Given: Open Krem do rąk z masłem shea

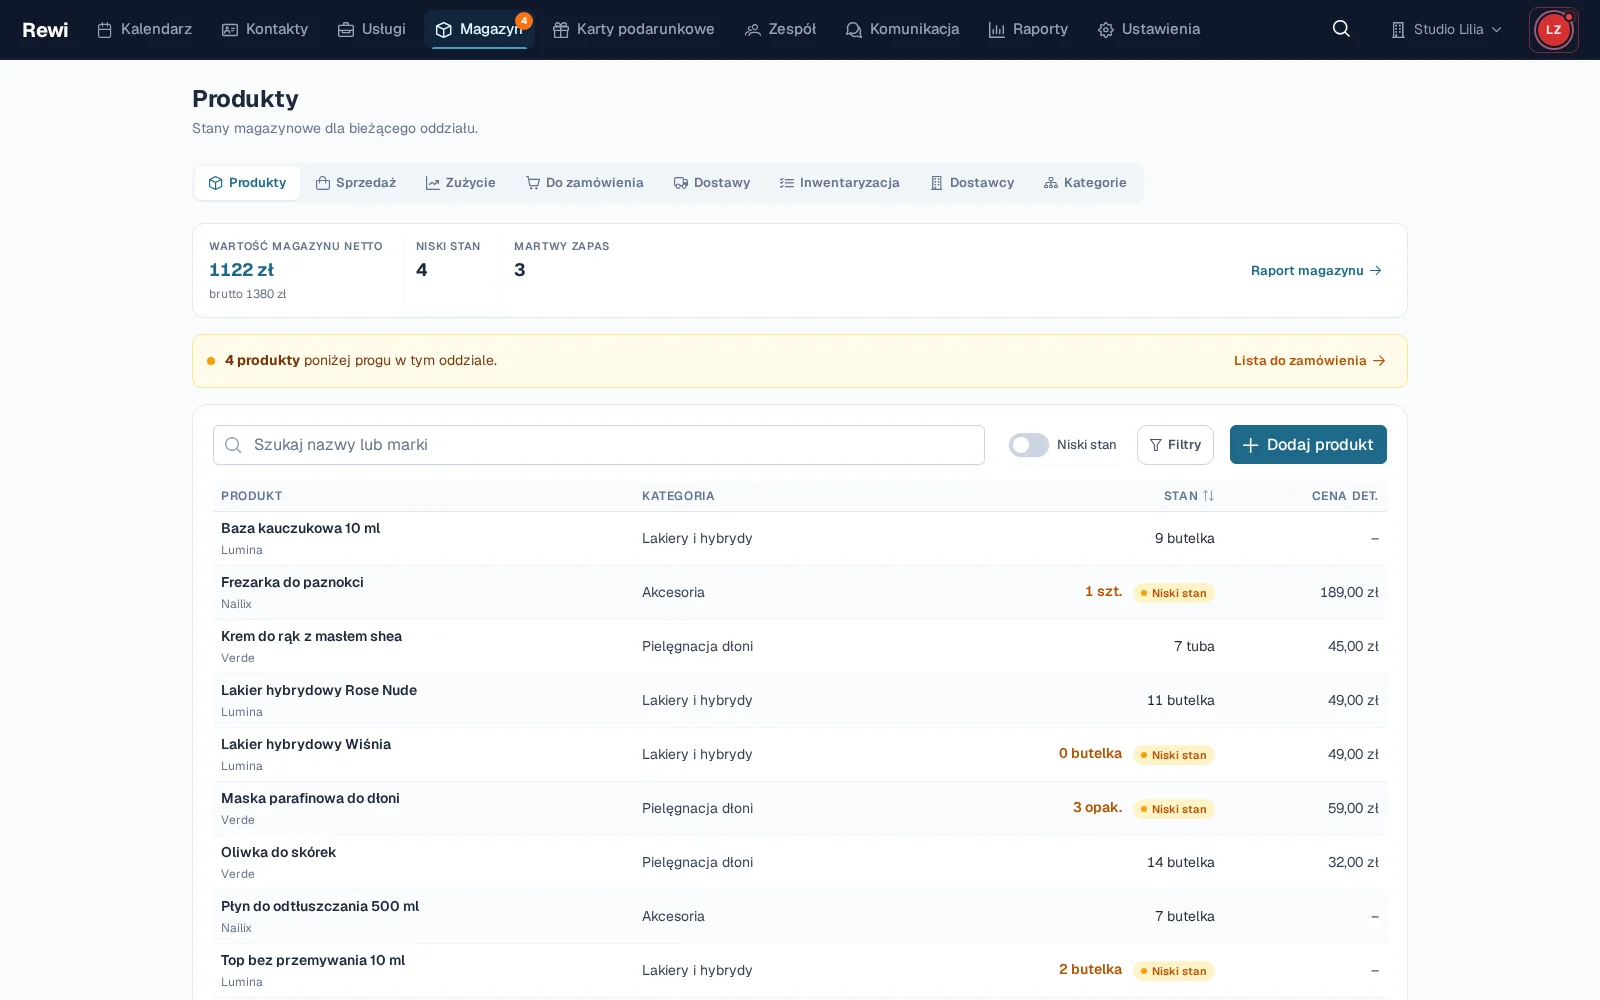Looking at the screenshot, I should tap(800, 646).
